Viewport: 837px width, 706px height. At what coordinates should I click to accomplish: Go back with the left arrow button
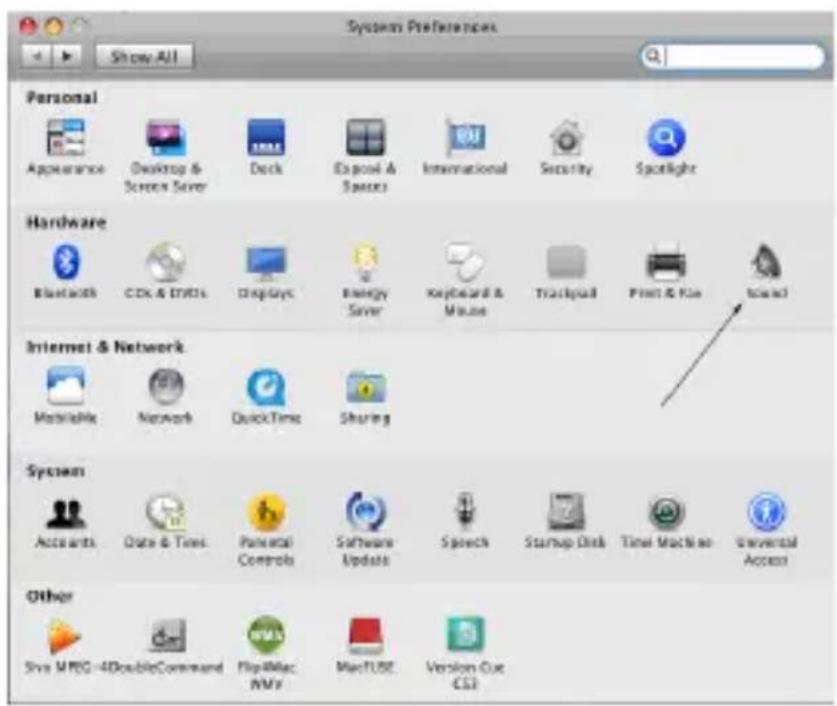pos(36,56)
